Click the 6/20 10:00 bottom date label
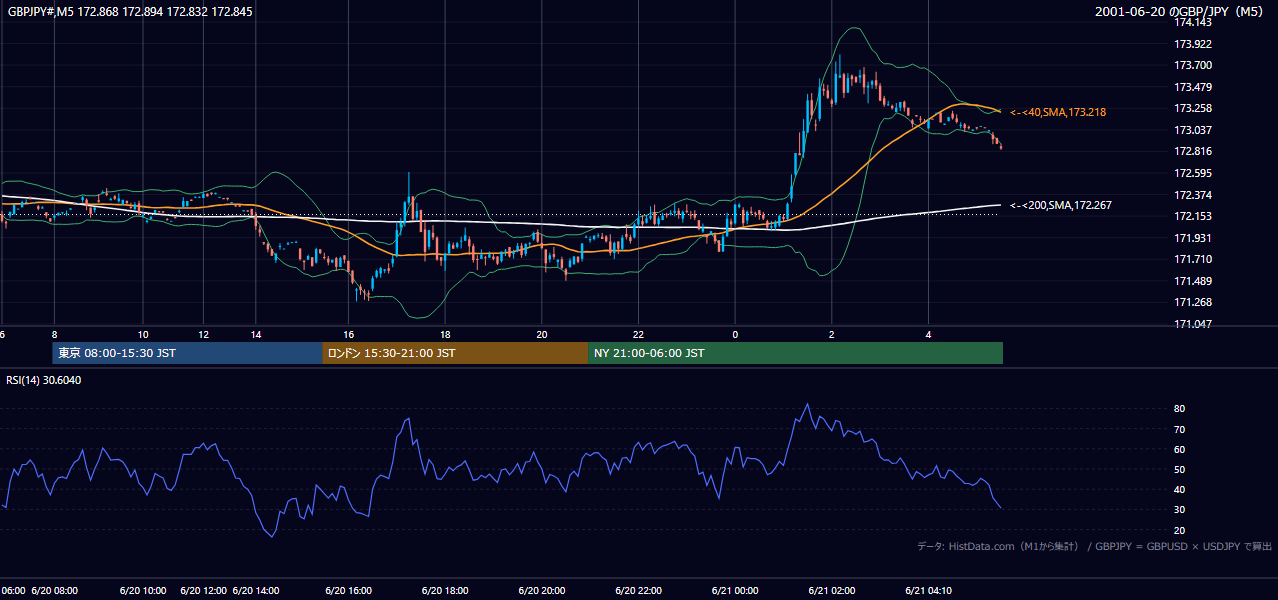 coord(143,591)
